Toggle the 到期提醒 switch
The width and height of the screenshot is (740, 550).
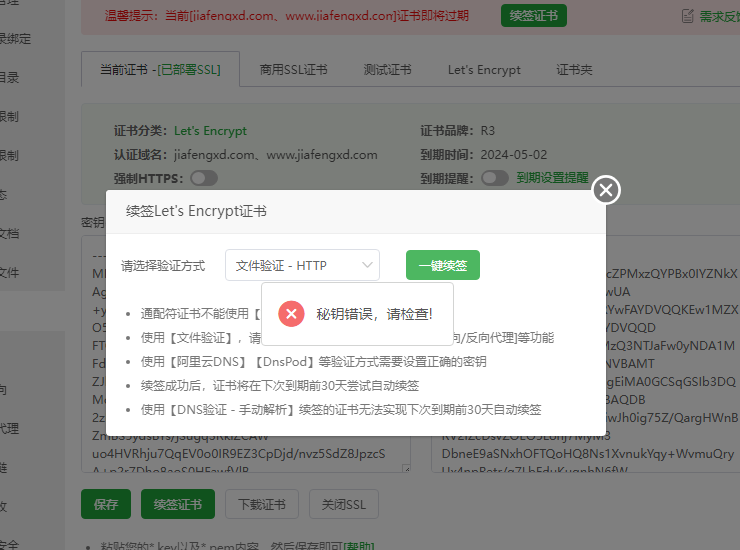[x=495, y=178]
